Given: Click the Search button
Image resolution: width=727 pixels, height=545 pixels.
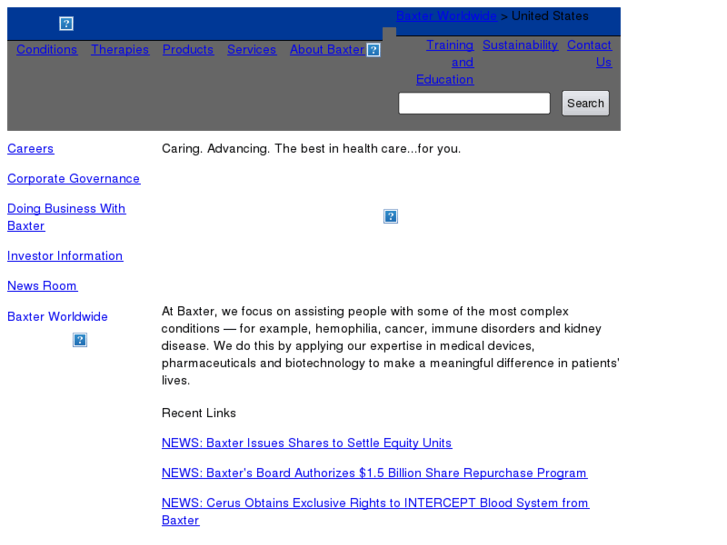Looking at the screenshot, I should coord(586,103).
